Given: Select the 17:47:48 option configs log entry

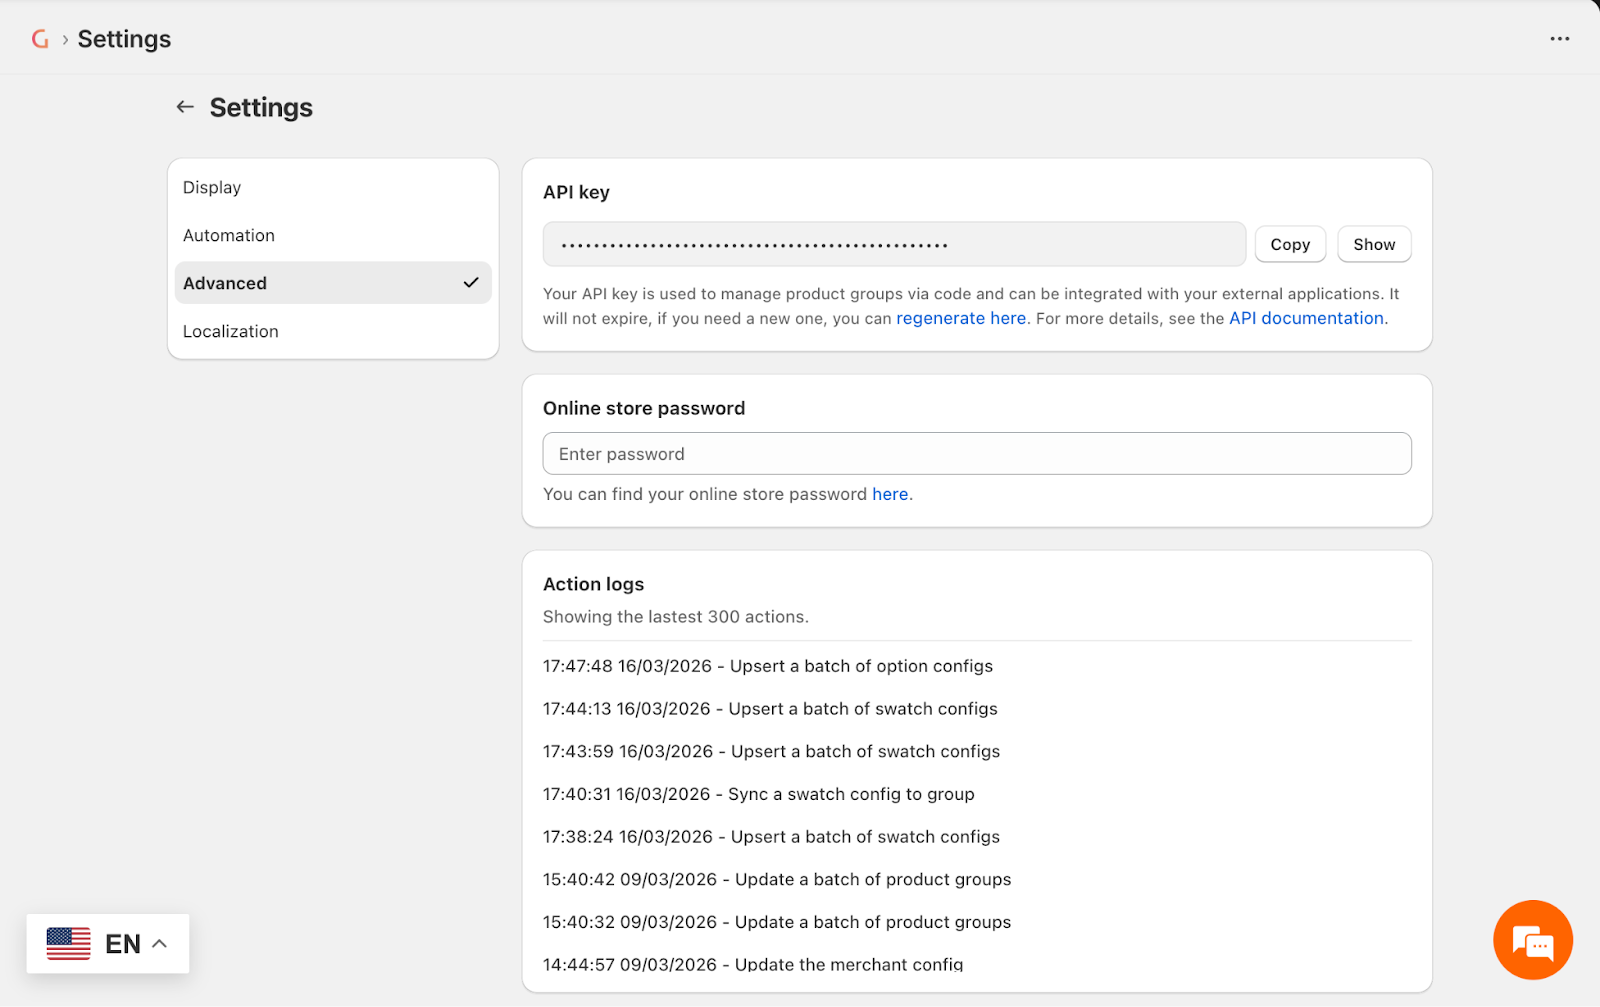Looking at the screenshot, I should (x=768, y=666).
